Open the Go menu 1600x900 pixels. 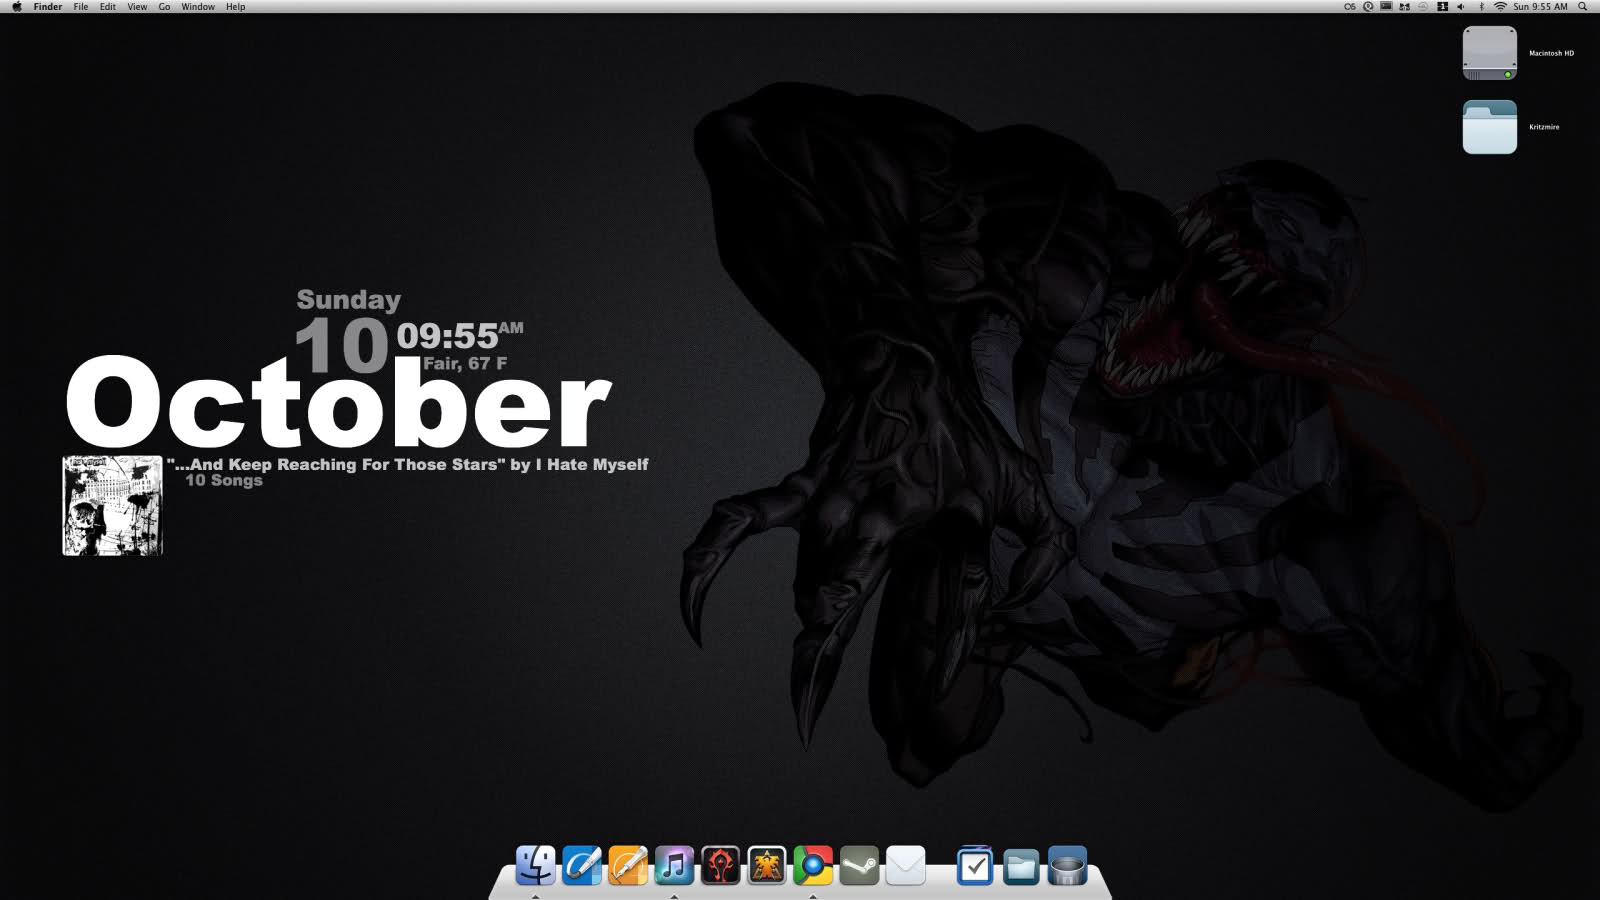click(164, 7)
